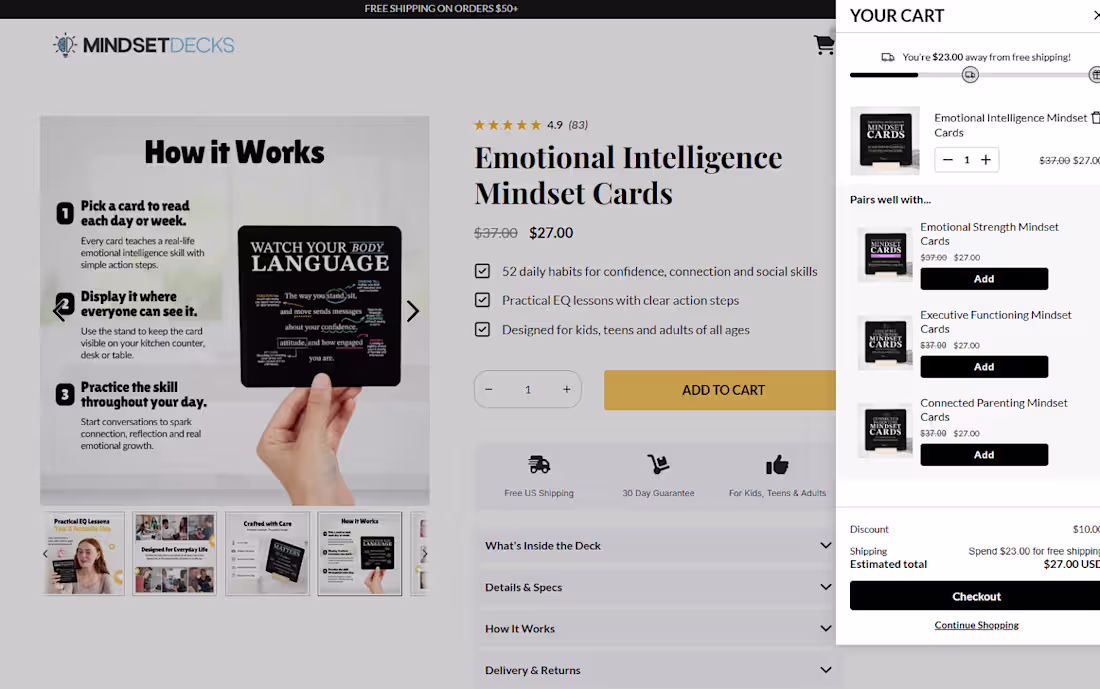Click the truck milestone on shipping progress bar

970,74
